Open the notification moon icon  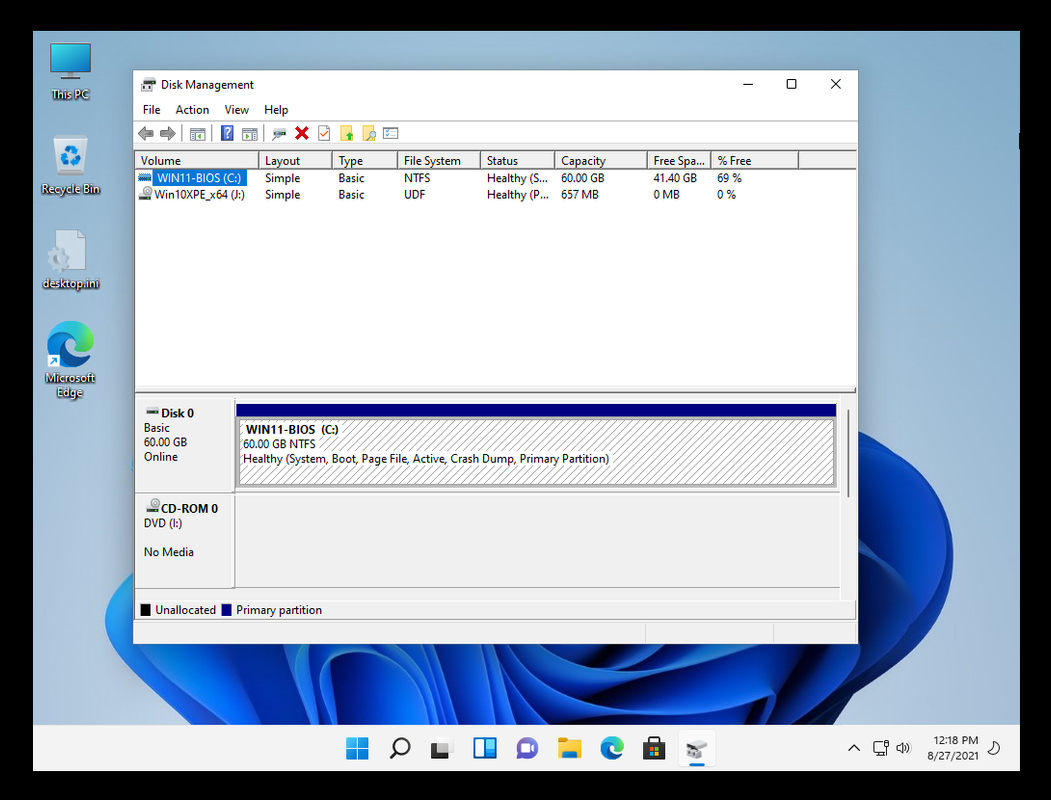pyautogui.click(x=995, y=748)
